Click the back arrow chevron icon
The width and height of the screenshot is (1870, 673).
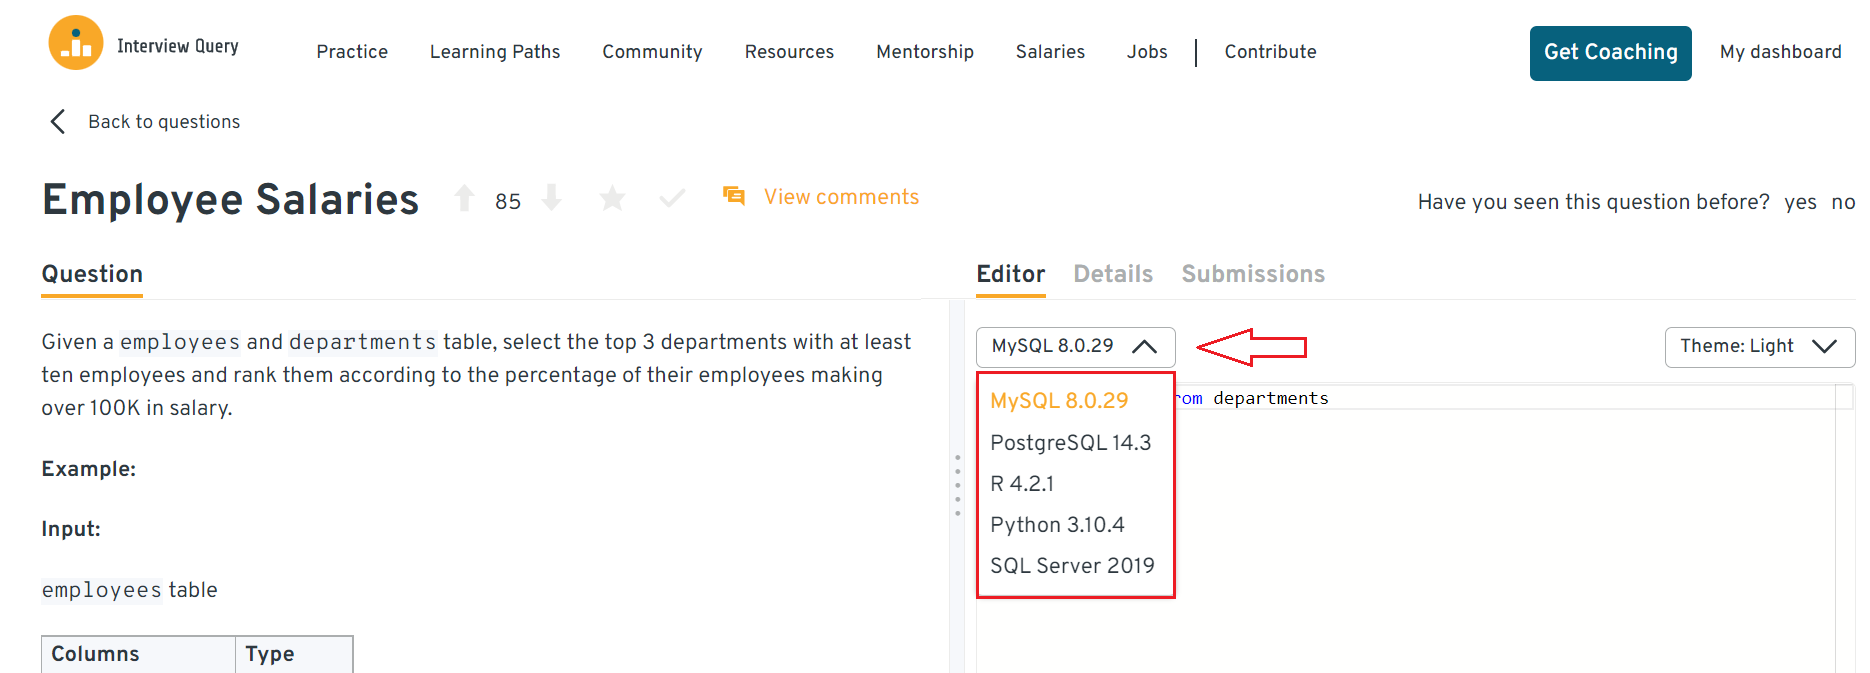point(58,122)
